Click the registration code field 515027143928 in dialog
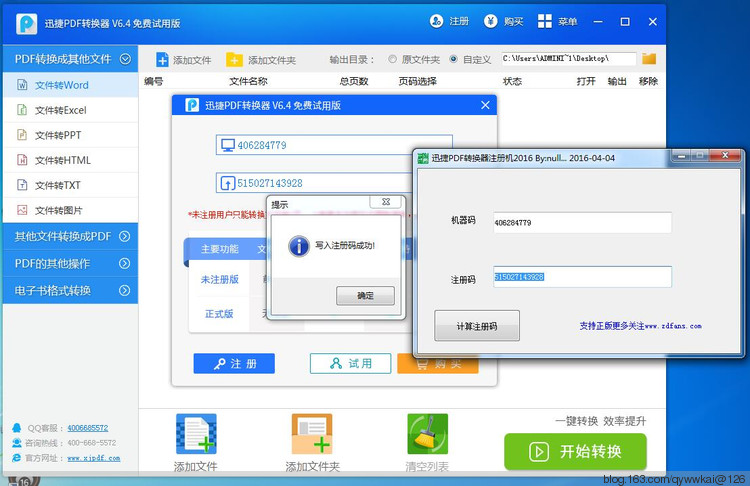 [x=315, y=183]
